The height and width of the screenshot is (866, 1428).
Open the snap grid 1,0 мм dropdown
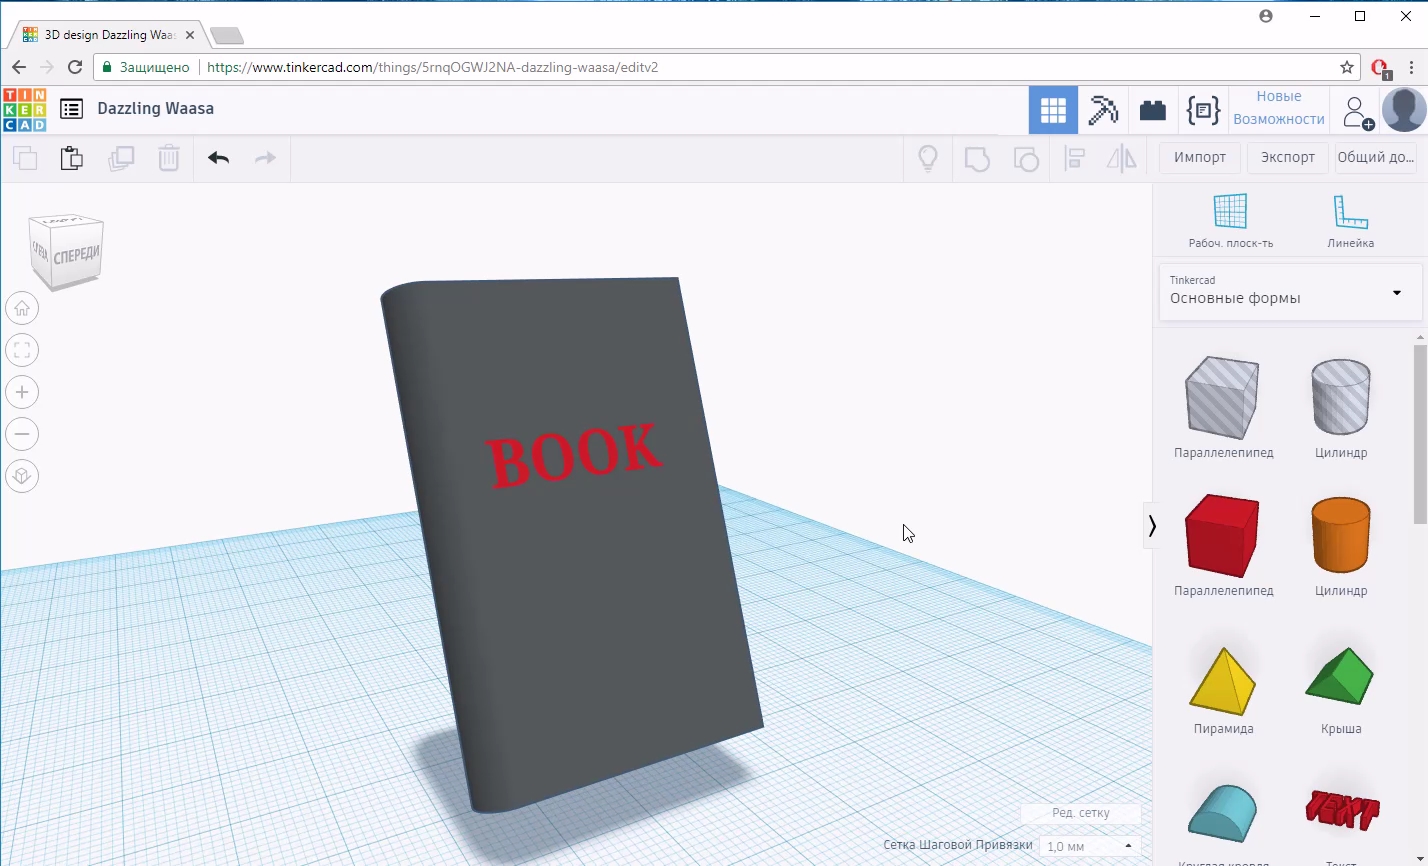pos(1090,846)
